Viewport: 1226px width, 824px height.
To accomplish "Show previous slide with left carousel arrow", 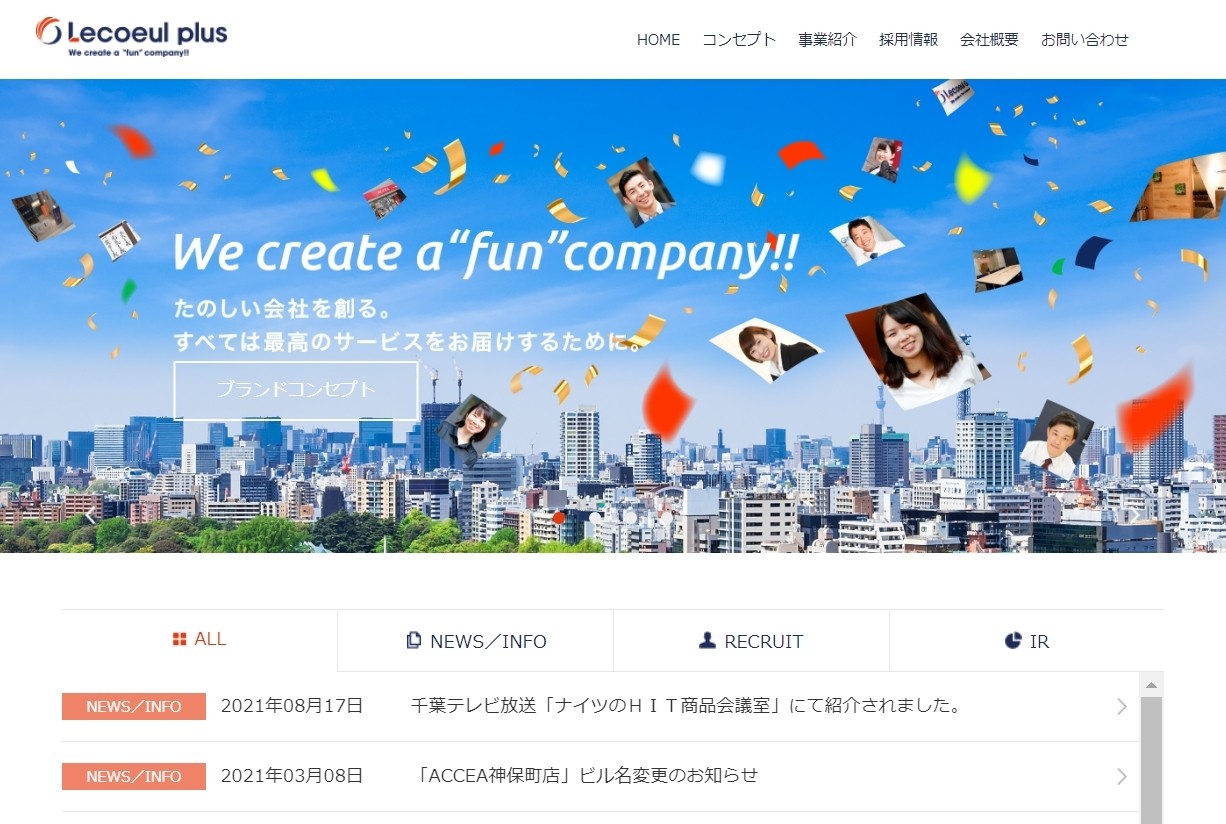I will coord(90,515).
